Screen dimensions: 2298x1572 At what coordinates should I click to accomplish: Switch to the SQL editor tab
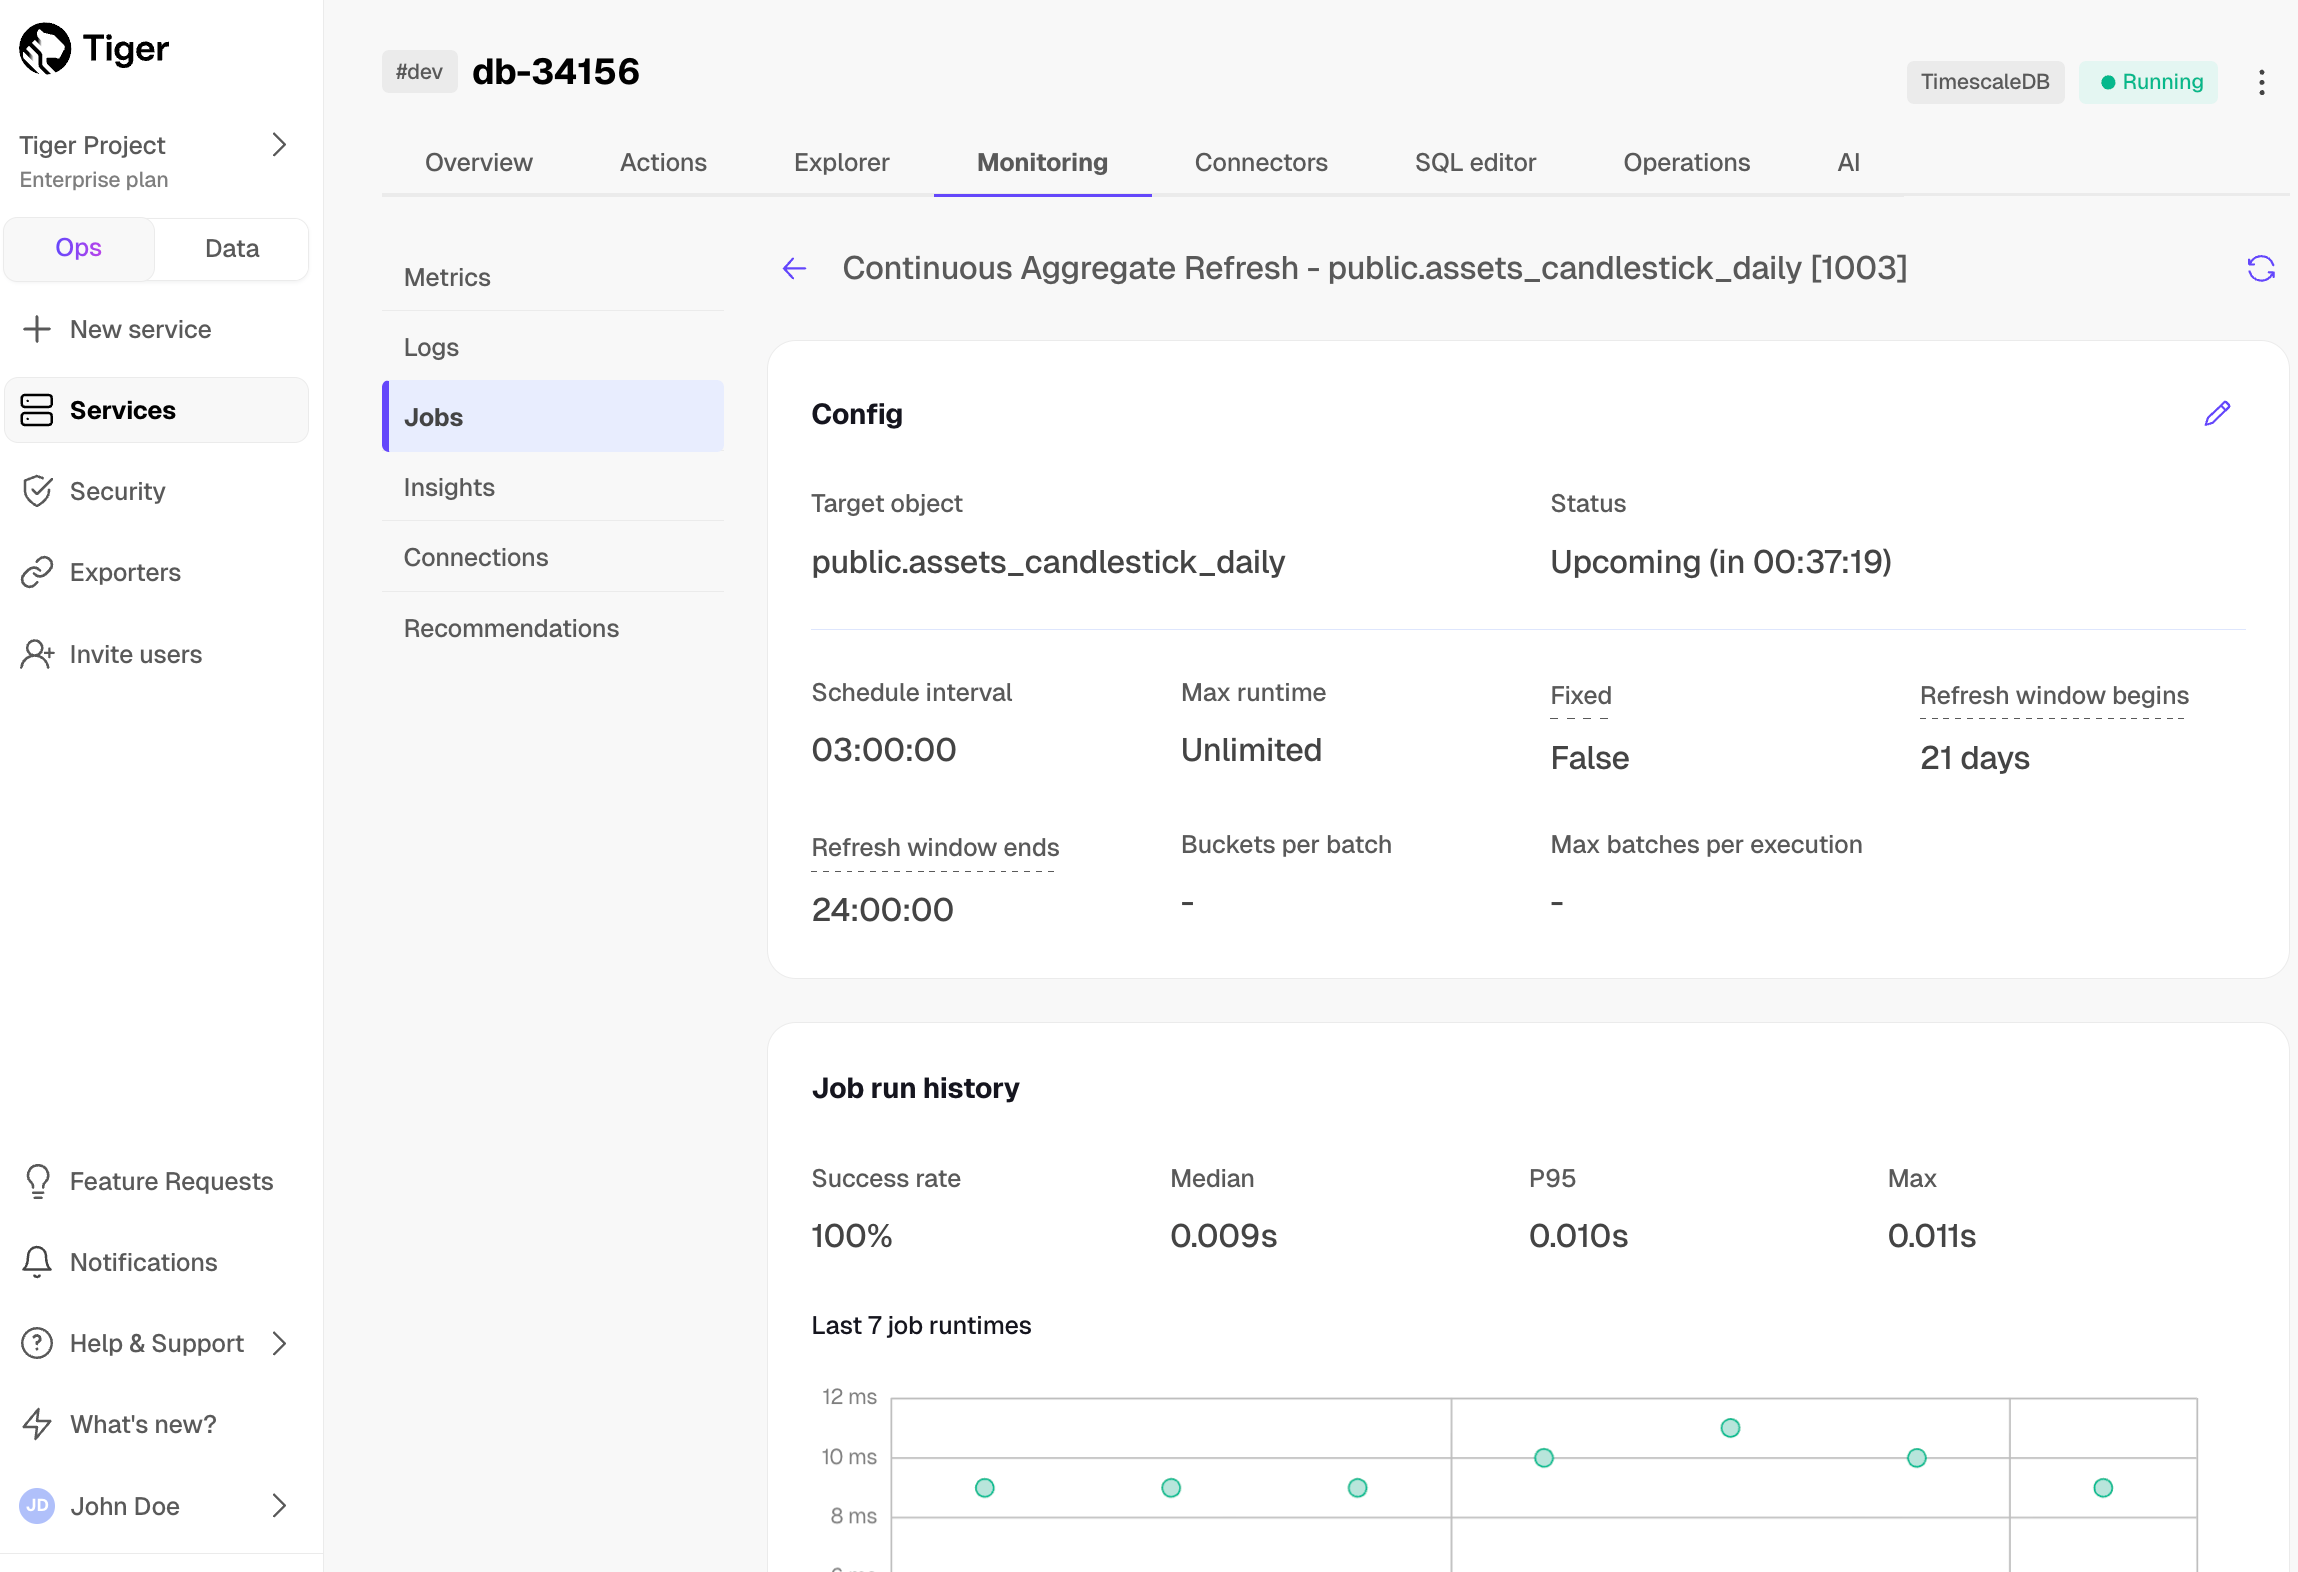point(1475,162)
